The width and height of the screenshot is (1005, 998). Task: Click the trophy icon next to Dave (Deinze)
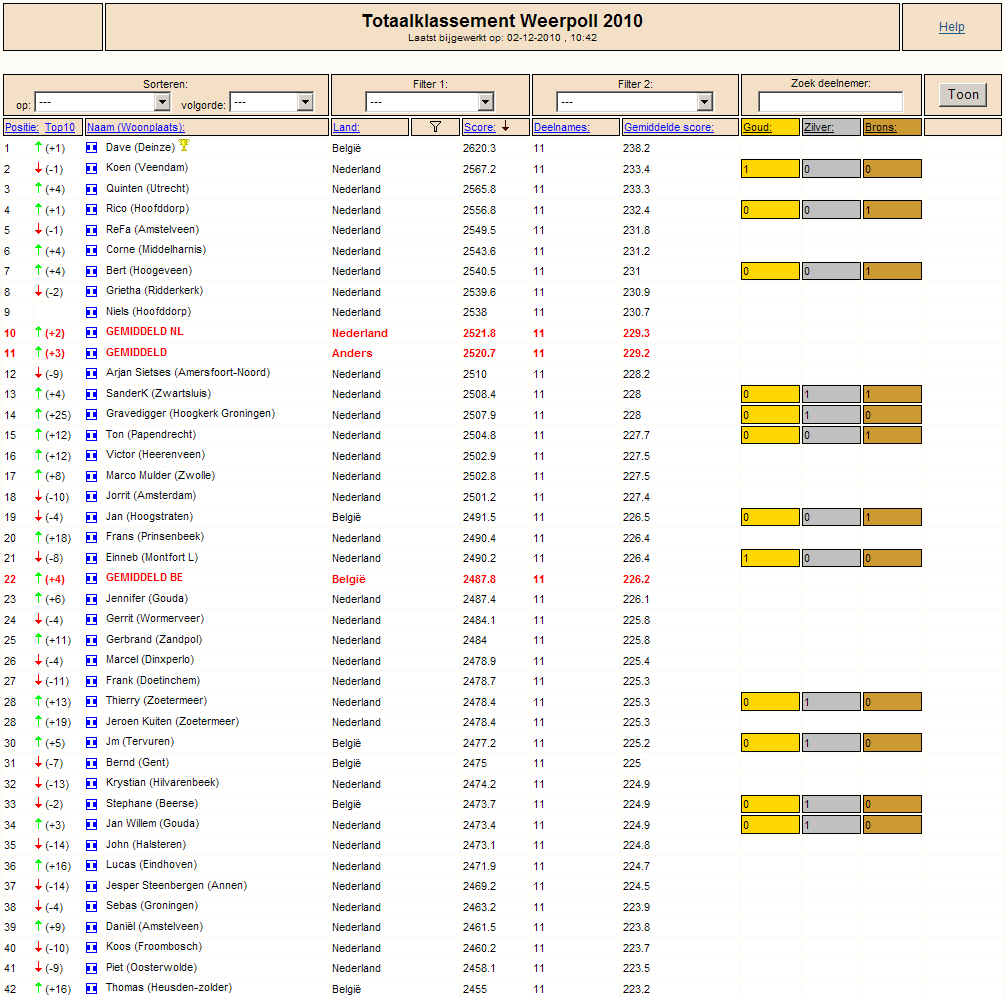tap(183, 146)
